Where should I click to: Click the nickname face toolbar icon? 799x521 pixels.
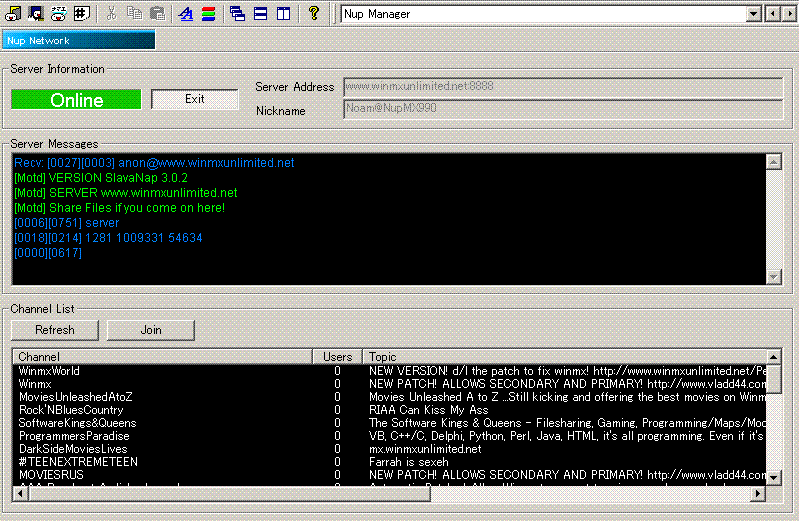[x=59, y=13]
